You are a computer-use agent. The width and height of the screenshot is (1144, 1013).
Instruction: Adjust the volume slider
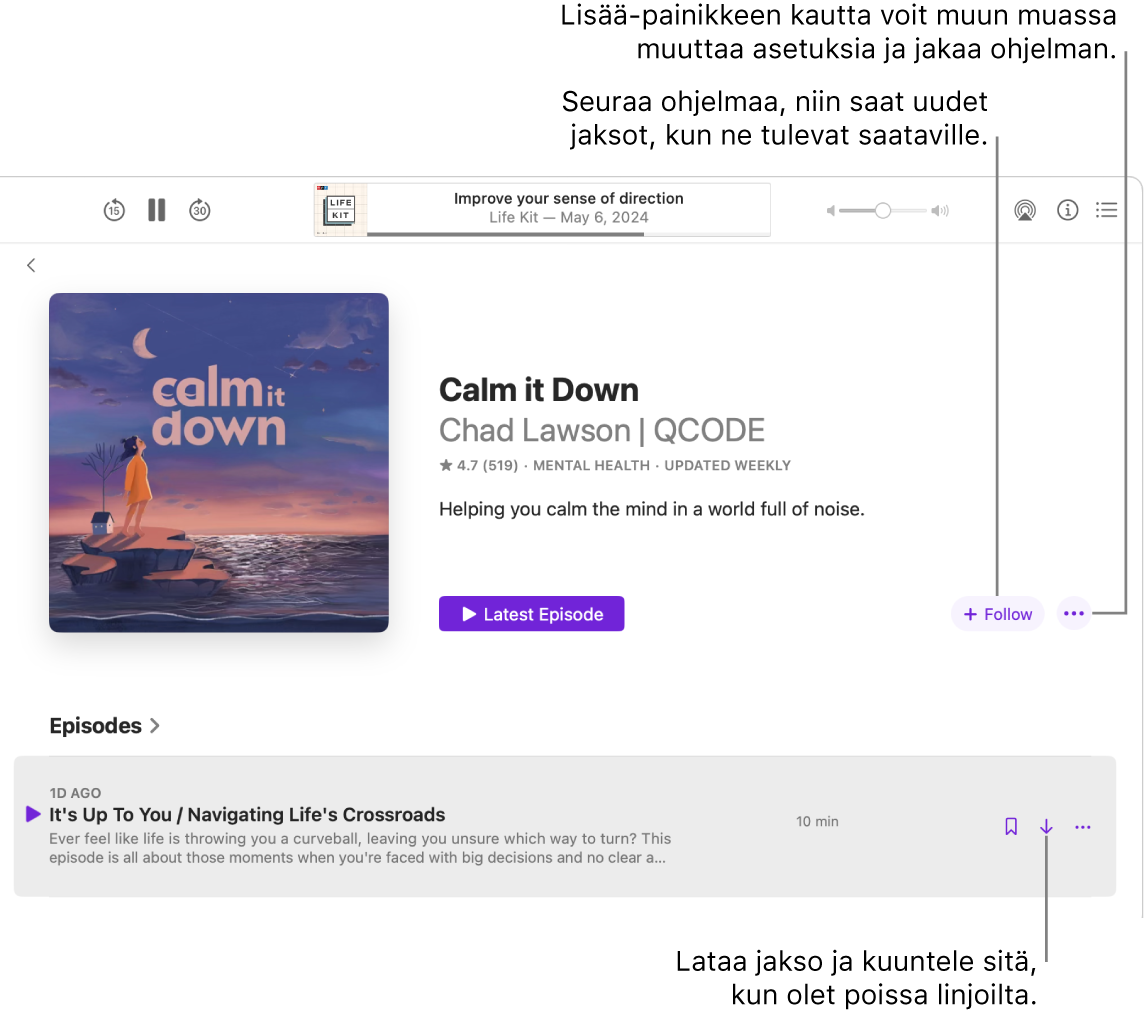[x=881, y=210]
